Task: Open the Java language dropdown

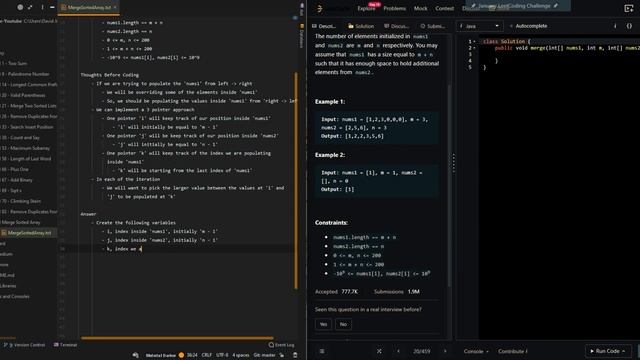Action: [479, 26]
